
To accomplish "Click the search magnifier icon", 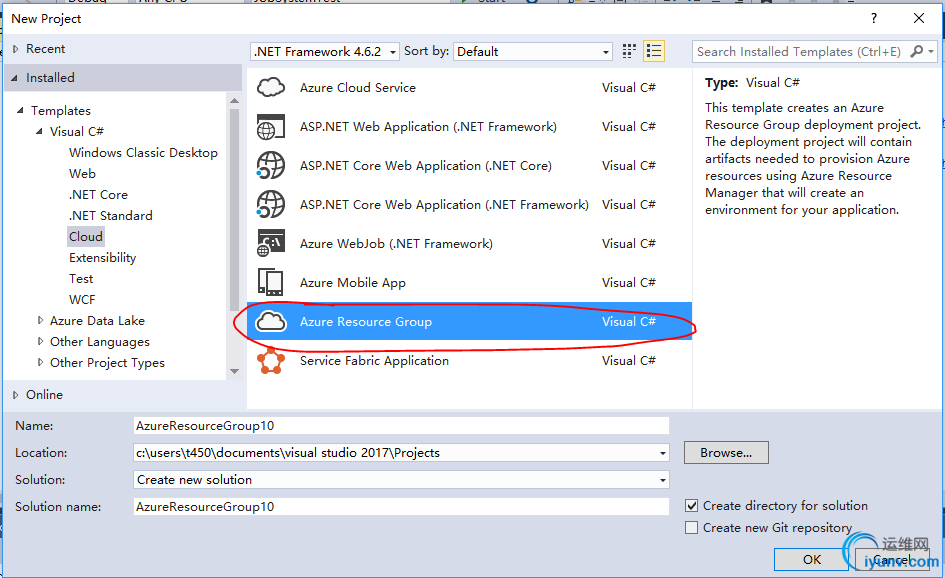I will tap(917, 51).
